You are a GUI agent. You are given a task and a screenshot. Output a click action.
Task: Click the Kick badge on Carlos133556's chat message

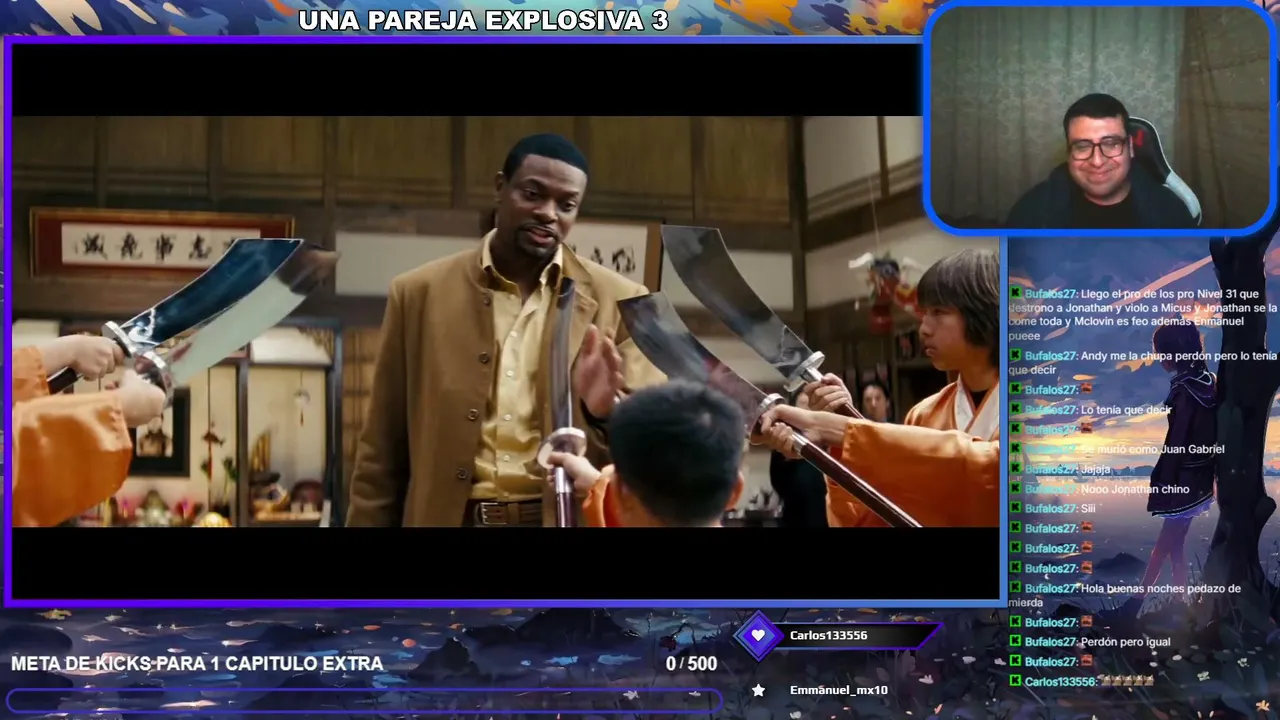1016,681
